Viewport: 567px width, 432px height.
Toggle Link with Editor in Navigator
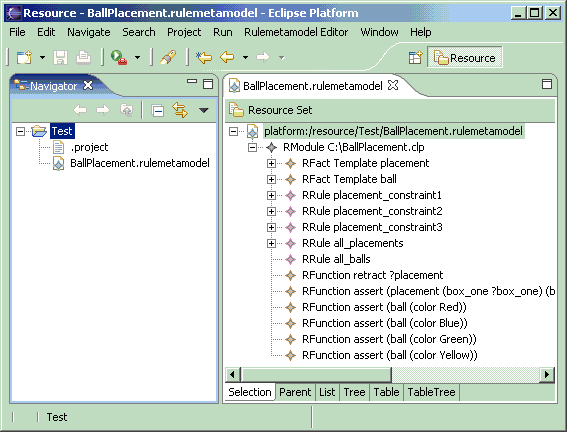[180, 110]
